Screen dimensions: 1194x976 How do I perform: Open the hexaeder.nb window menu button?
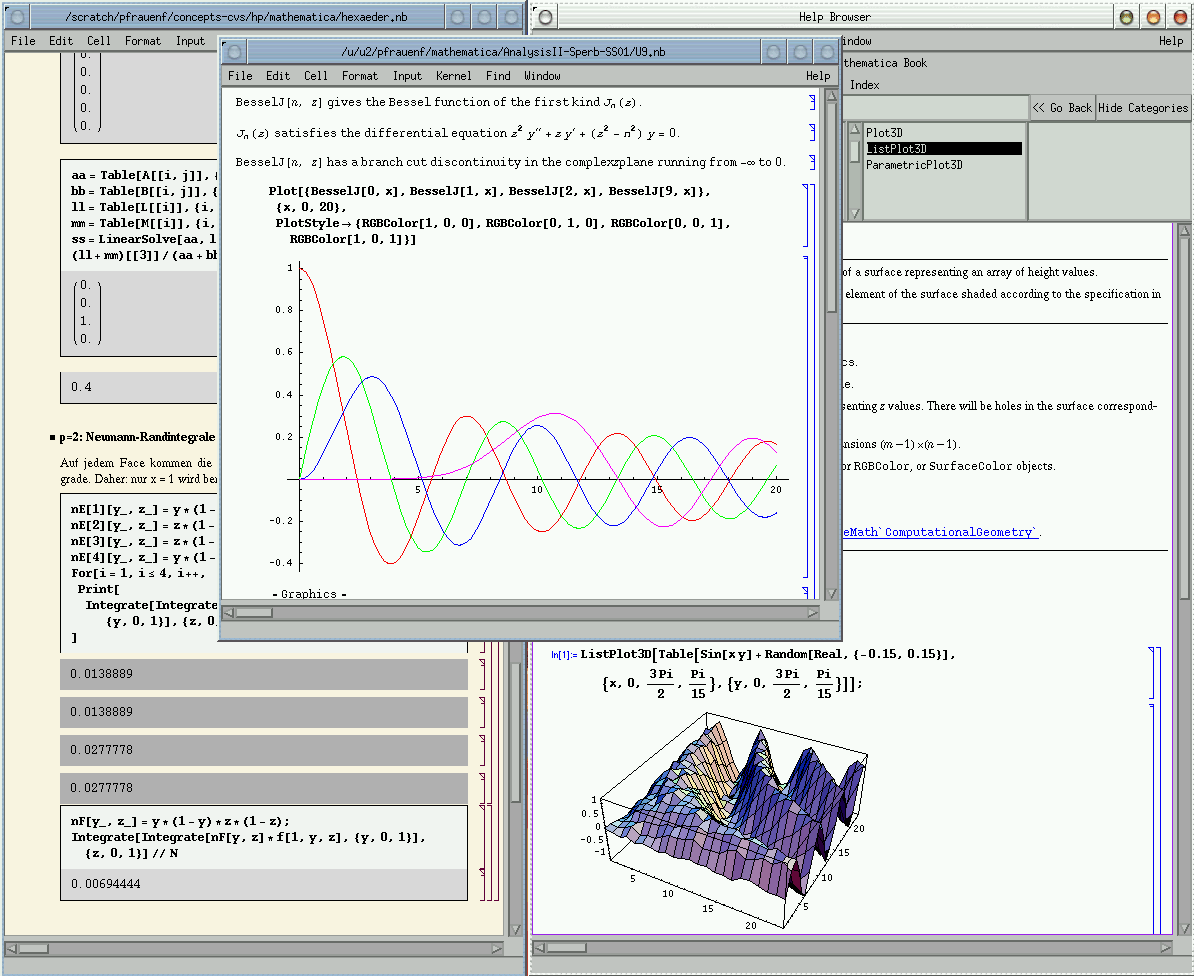tap(15, 17)
